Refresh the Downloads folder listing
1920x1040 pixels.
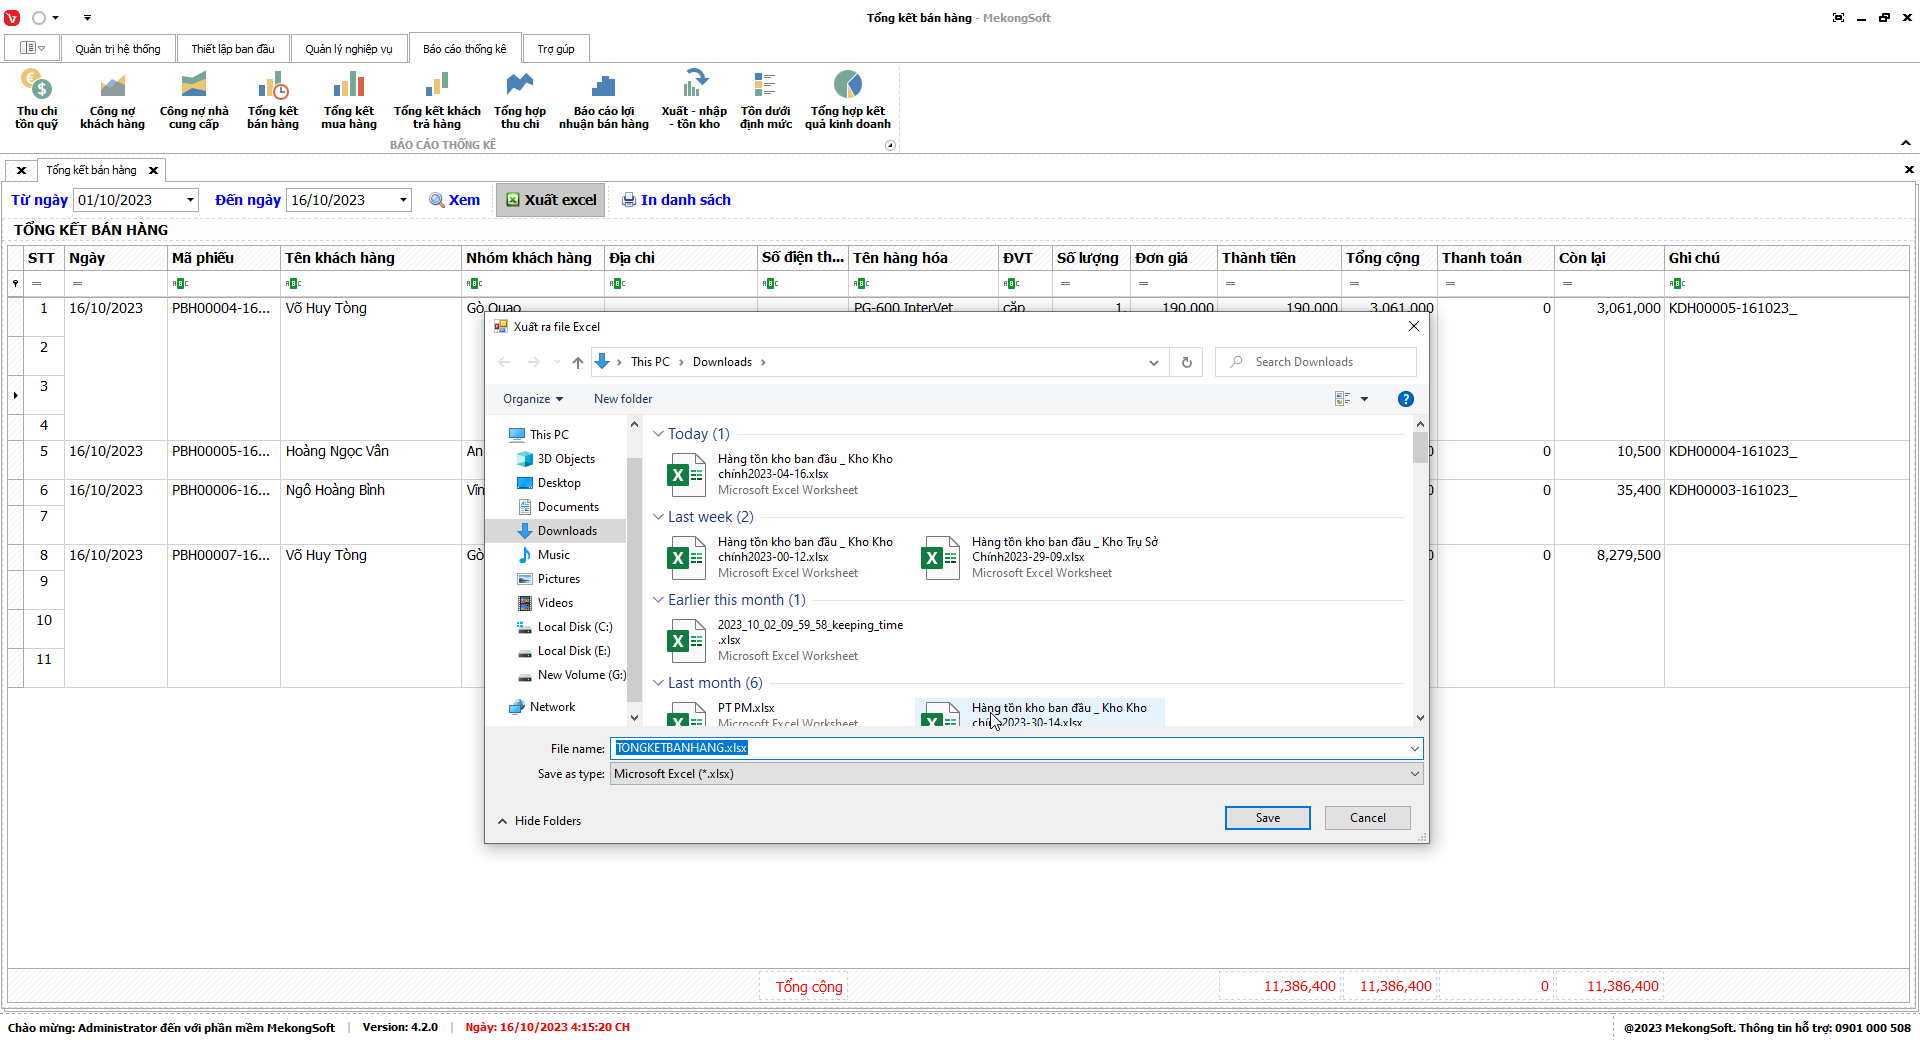click(x=1186, y=362)
